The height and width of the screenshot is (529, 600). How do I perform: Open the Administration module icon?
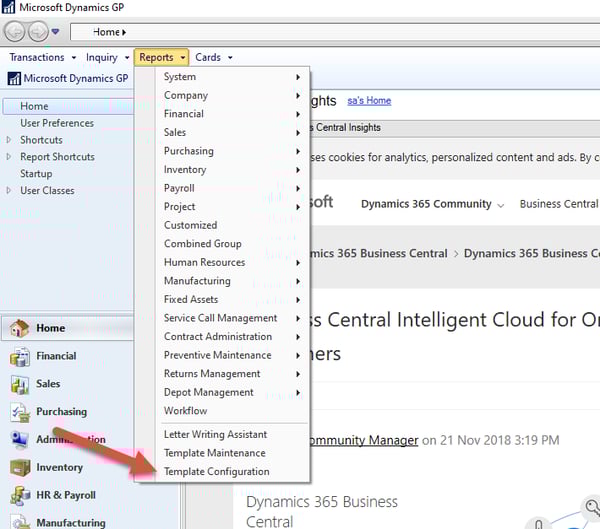(x=19, y=440)
